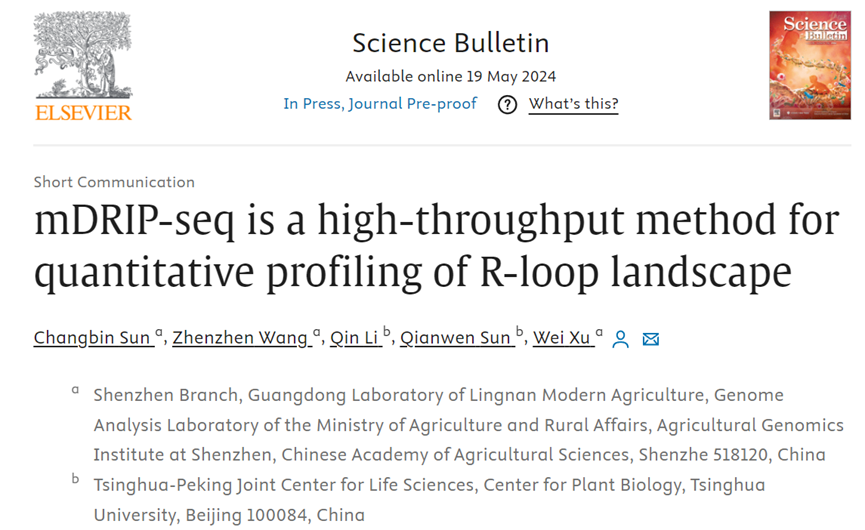Click the Elsevier tree logo
Image resolution: width=865 pixels, height=530 pixels.
point(83,66)
